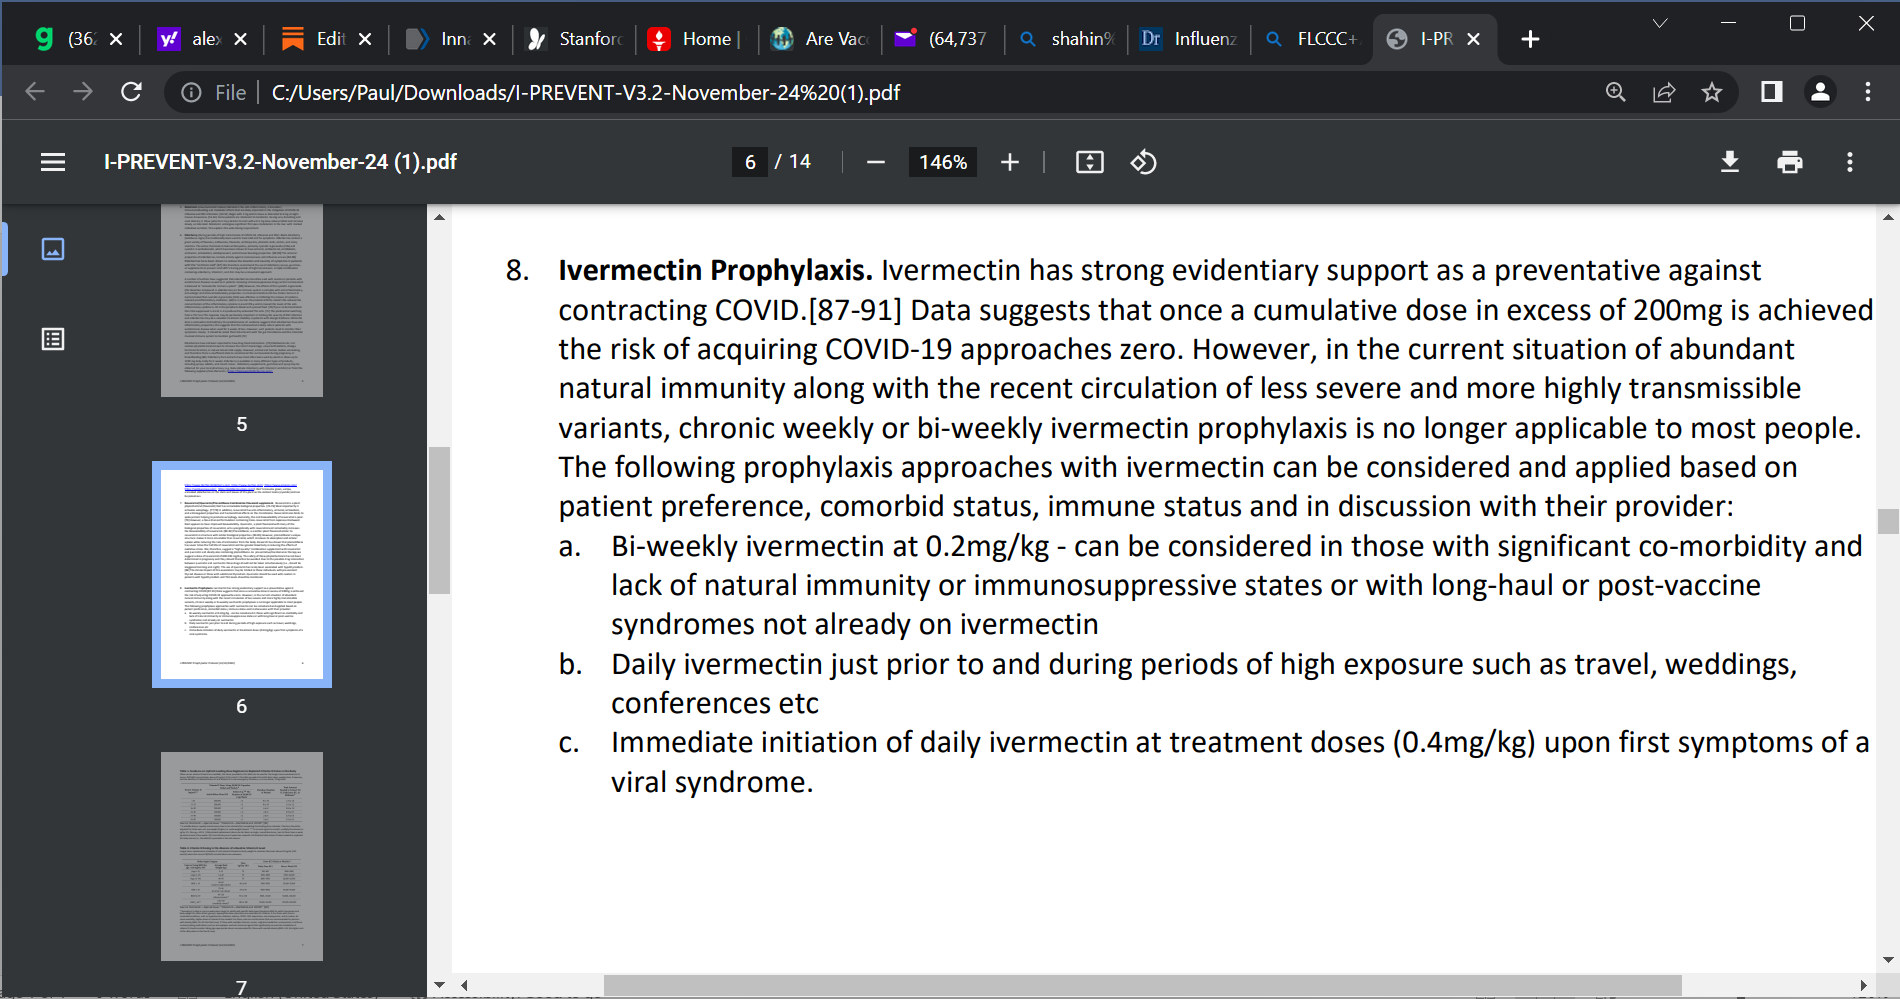
Task: Click the horizontal scroll left arrow
Action: 464,985
